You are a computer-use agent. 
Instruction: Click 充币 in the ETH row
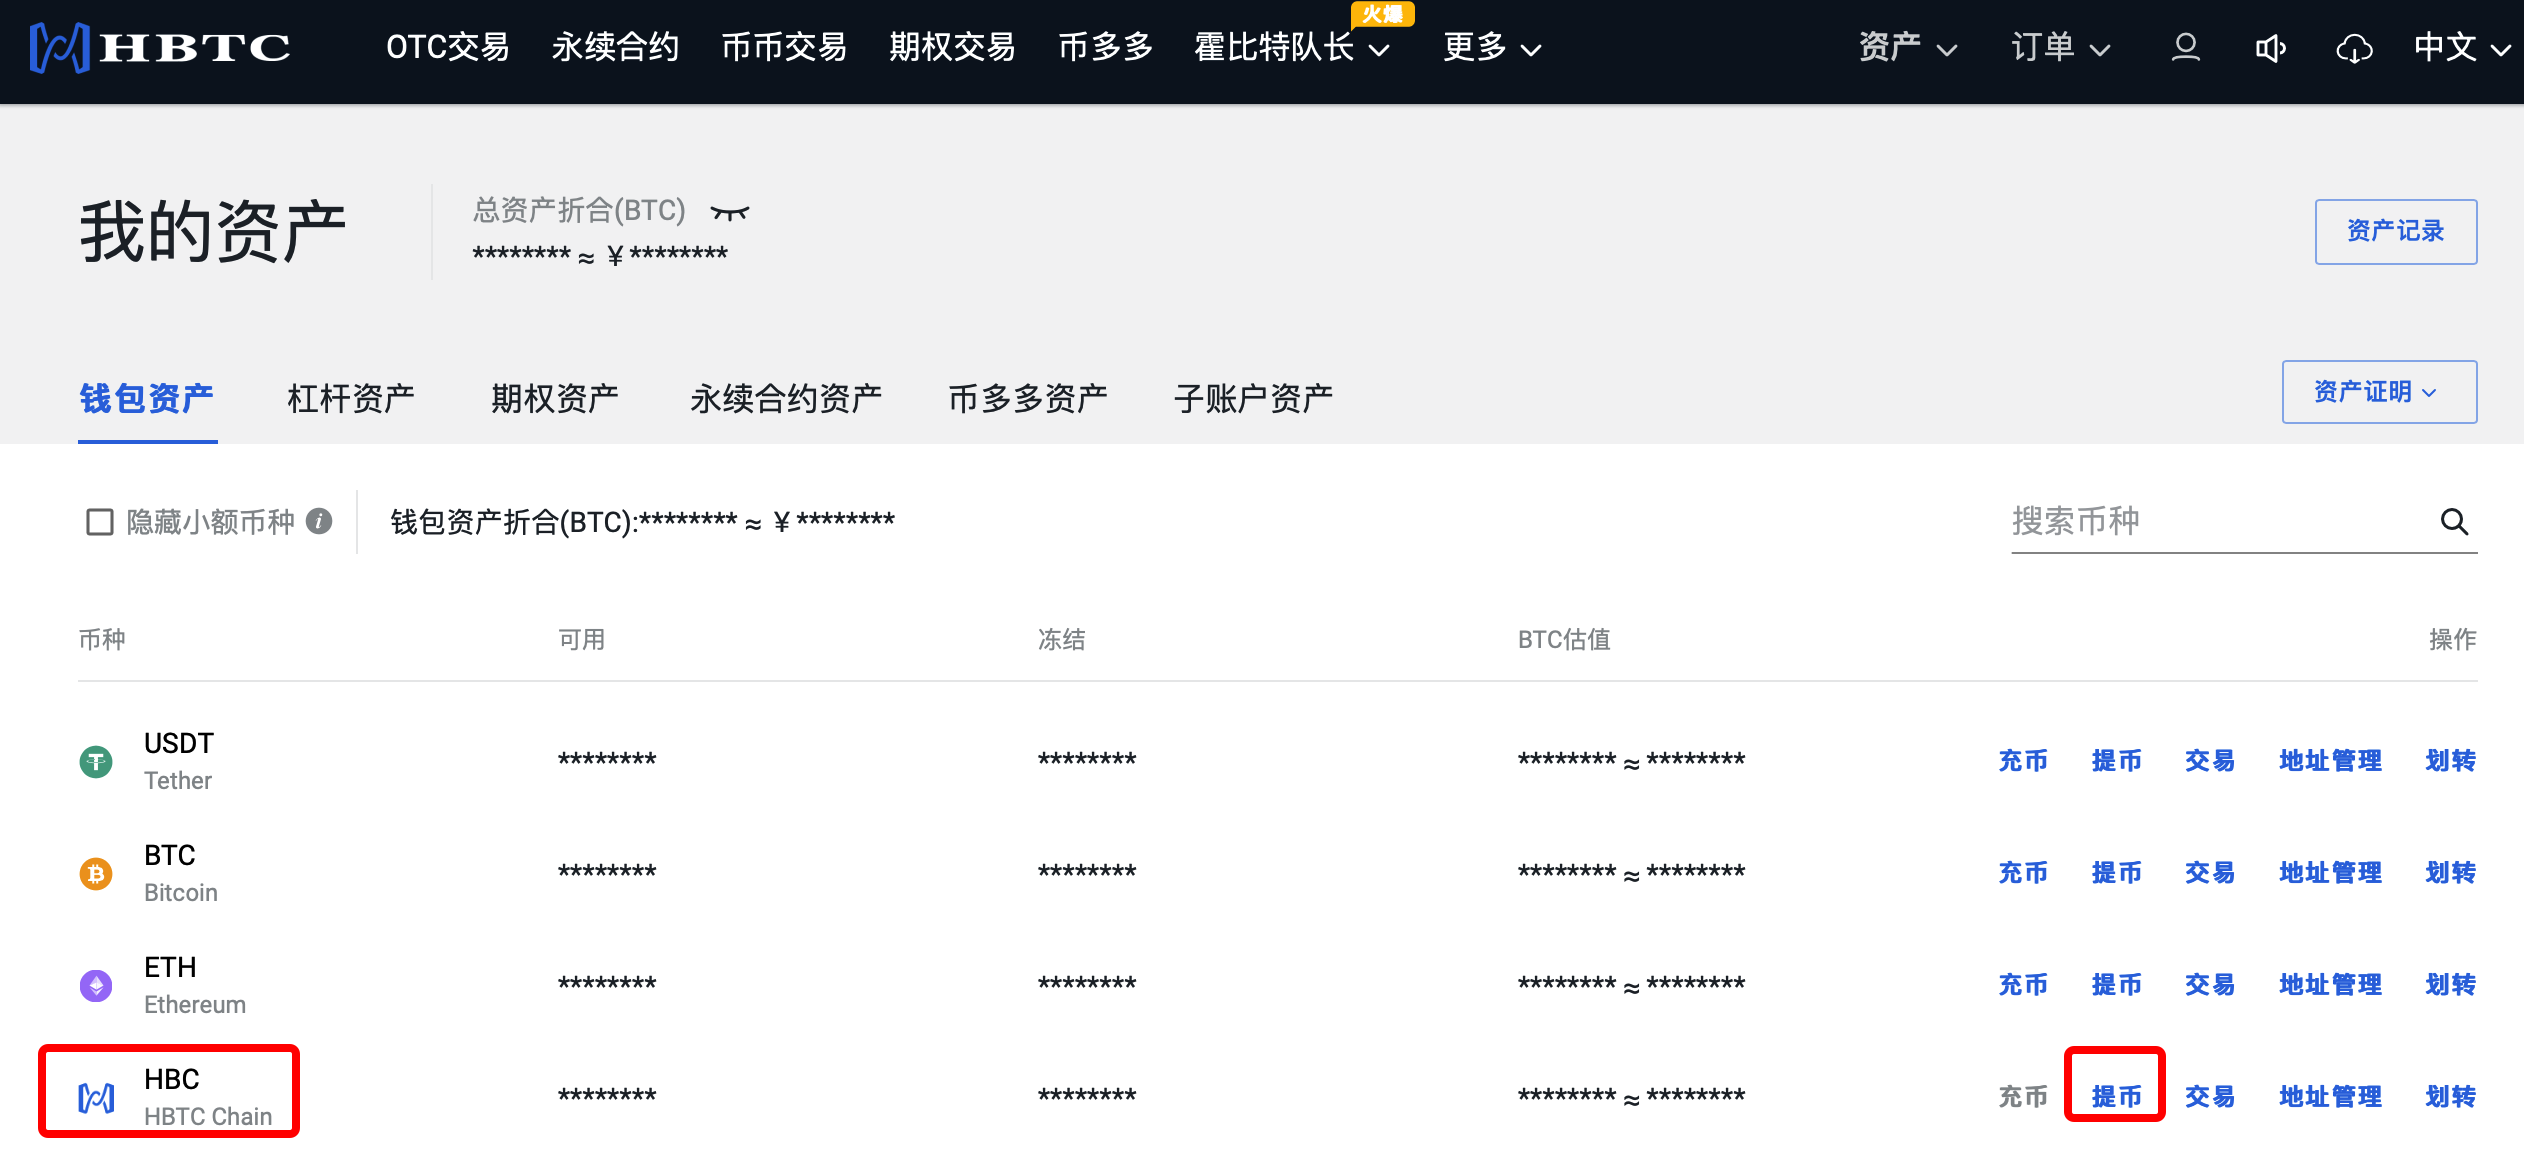click(x=2023, y=985)
